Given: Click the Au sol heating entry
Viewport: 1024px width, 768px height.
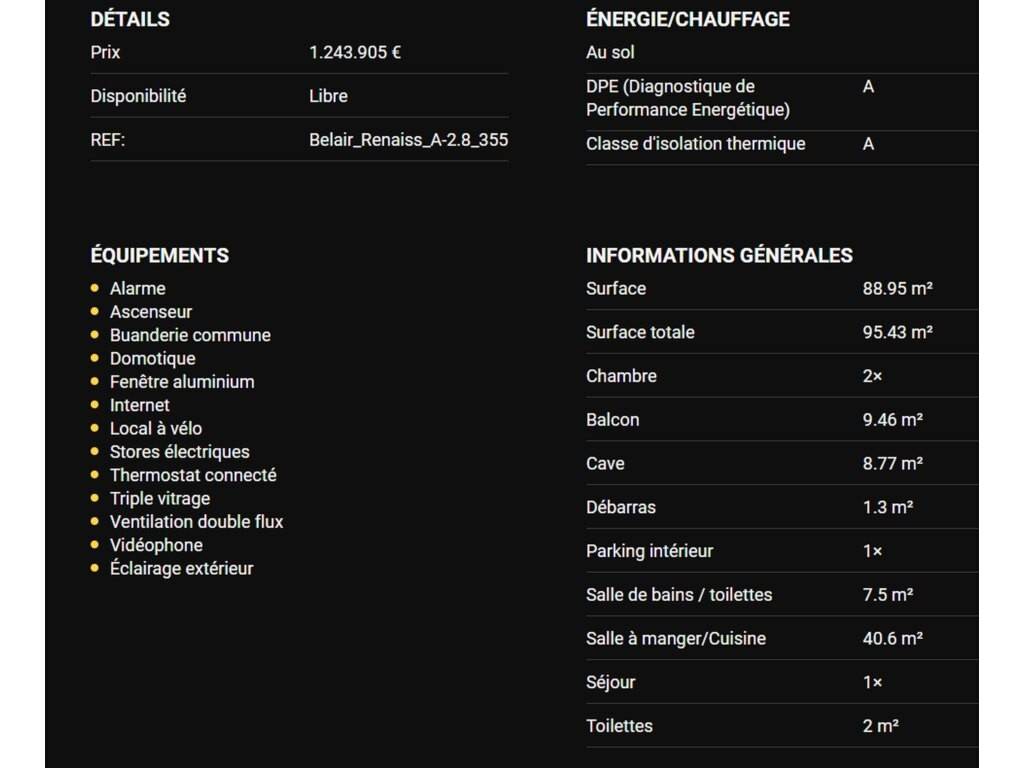Looking at the screenshot, I should [610, 52].
